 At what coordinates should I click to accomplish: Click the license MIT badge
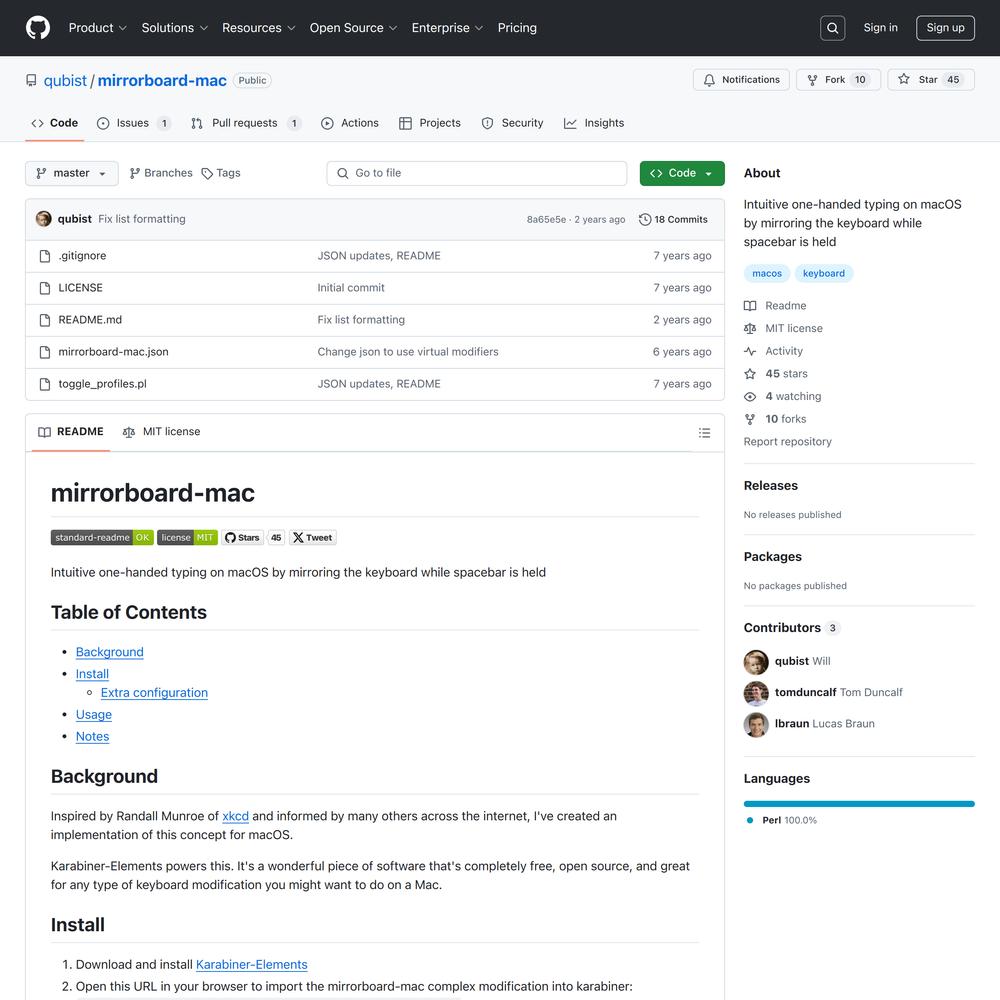pos(188,538)
